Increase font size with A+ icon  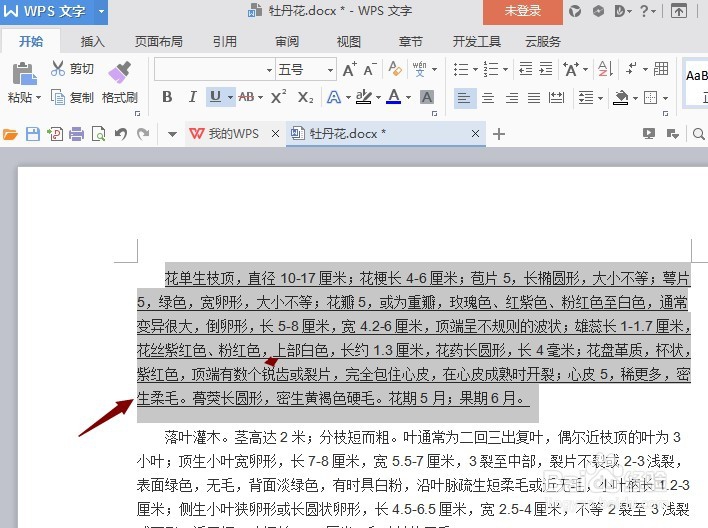click(x=349, y=70)
